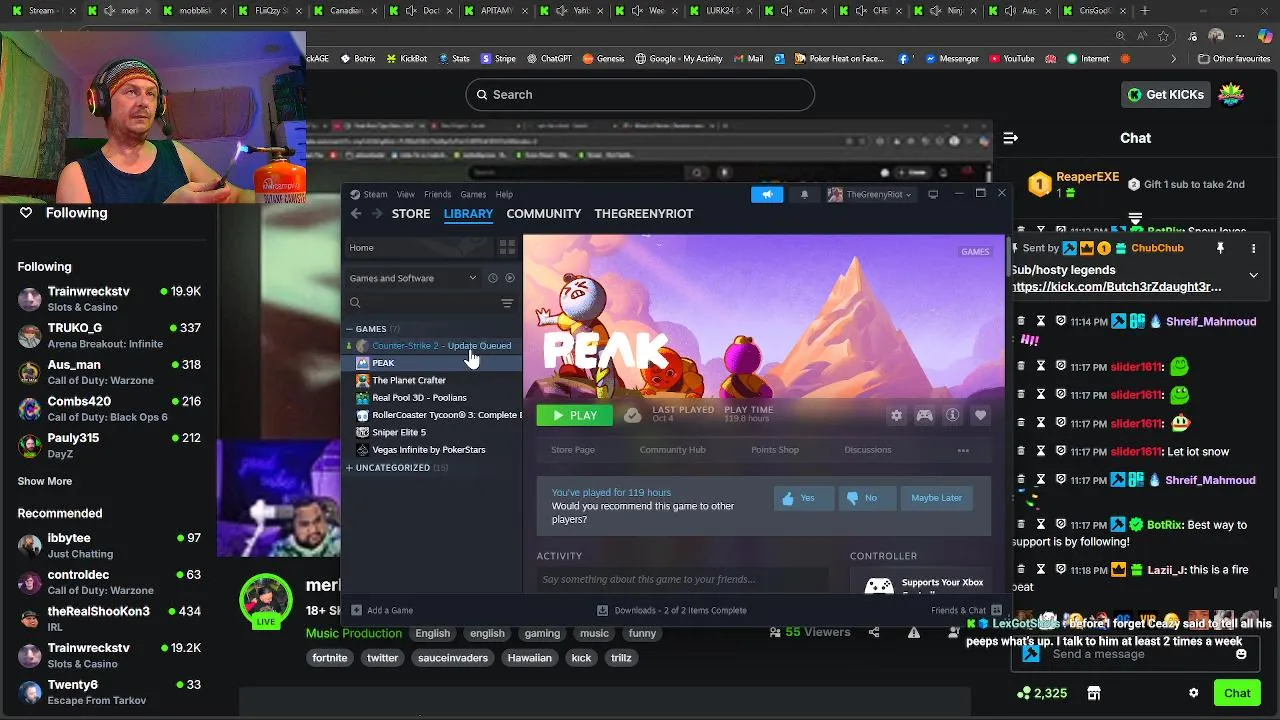Screen dimensions: 1280x720
Task: Toggle sort by recent activity clock icon
Action: pyautogui.click(x=492, y=278)
